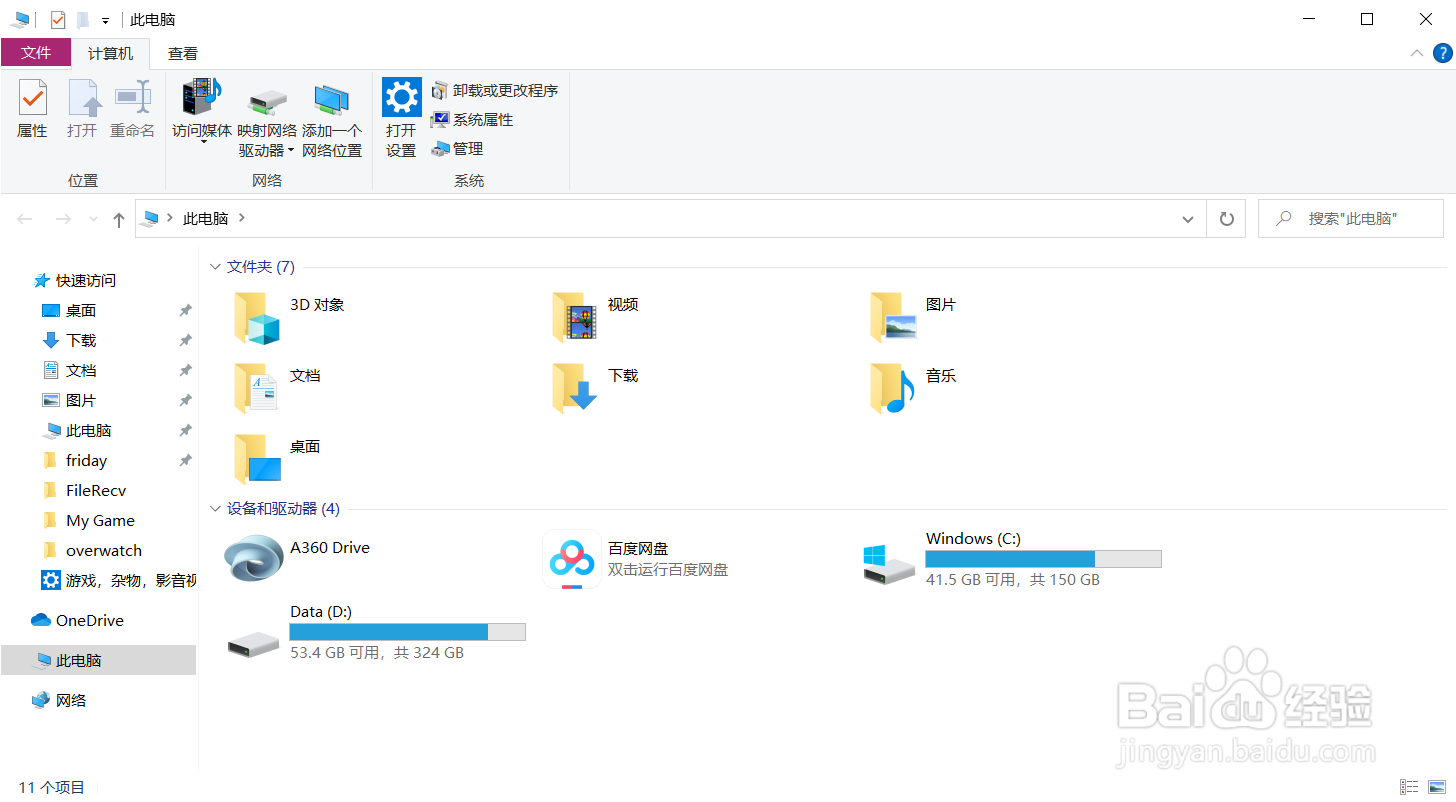
Task: Switch to the View (查看) ribbon tab
Action: 183,54
